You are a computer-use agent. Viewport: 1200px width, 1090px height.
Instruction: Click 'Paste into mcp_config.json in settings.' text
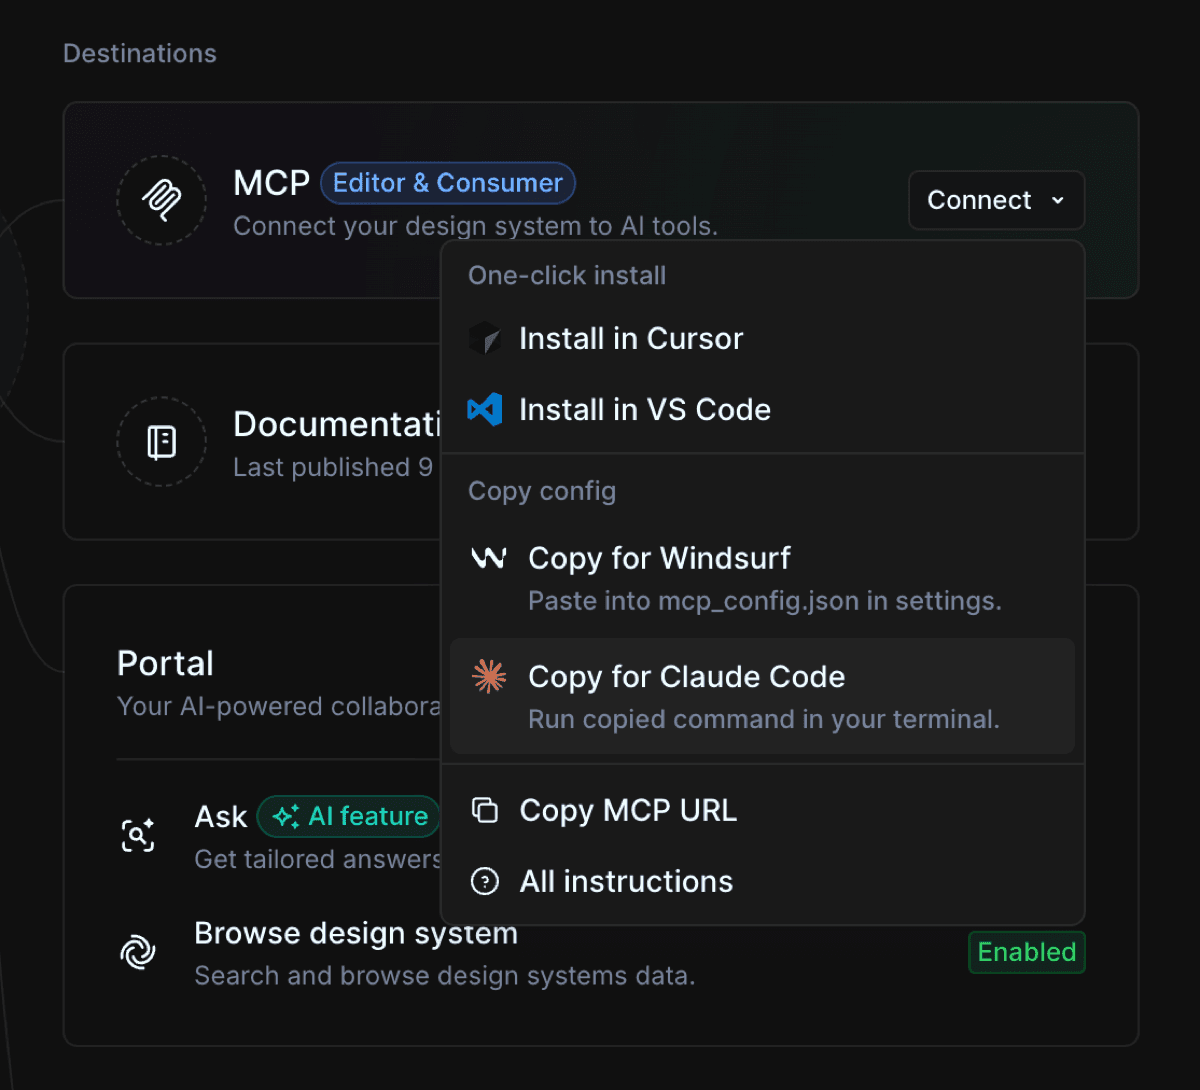[x=765, y=601]
